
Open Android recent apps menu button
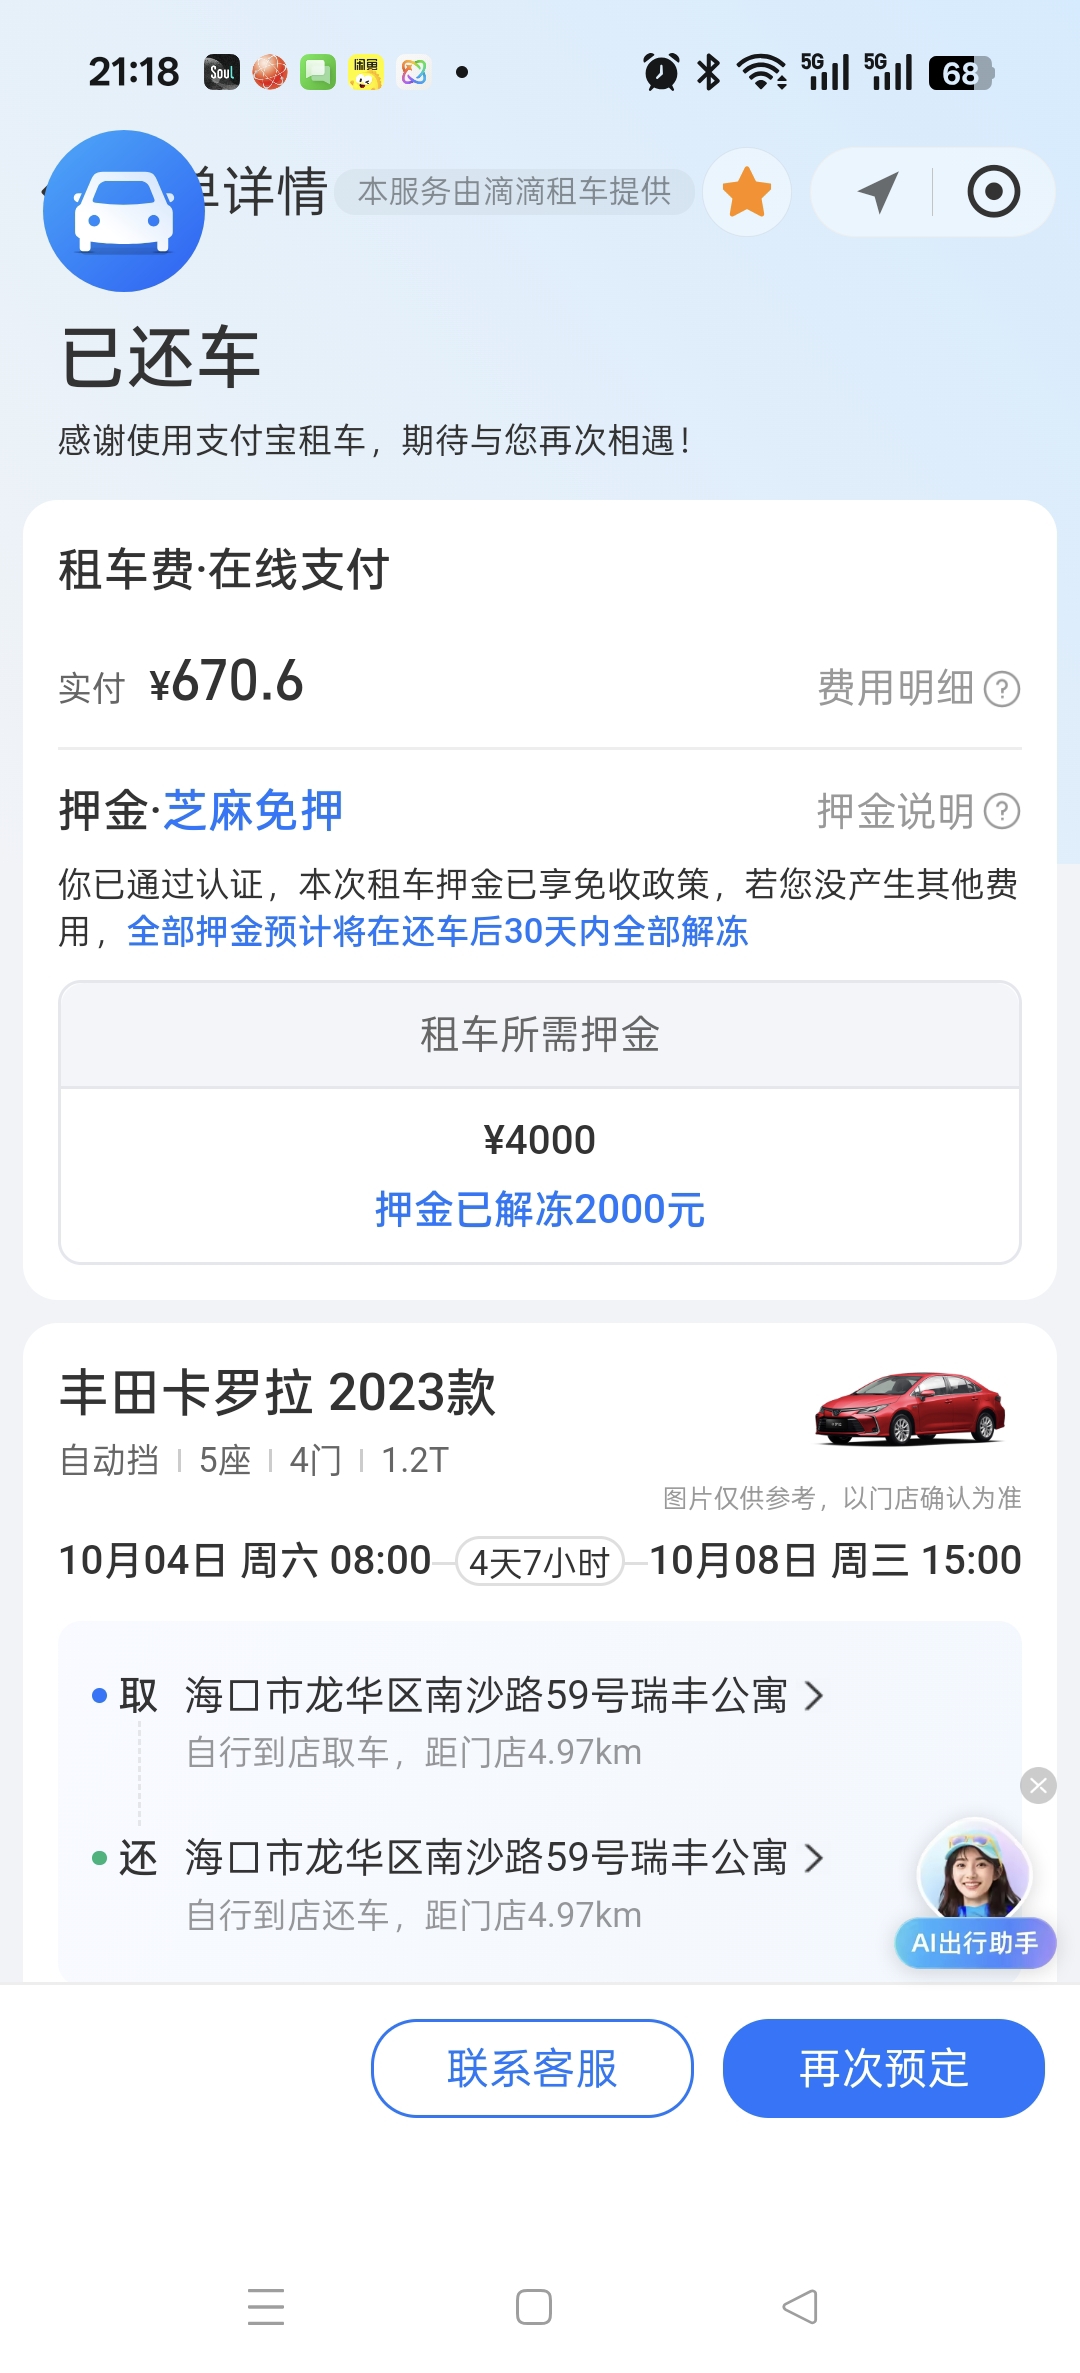pos(266,2307)
